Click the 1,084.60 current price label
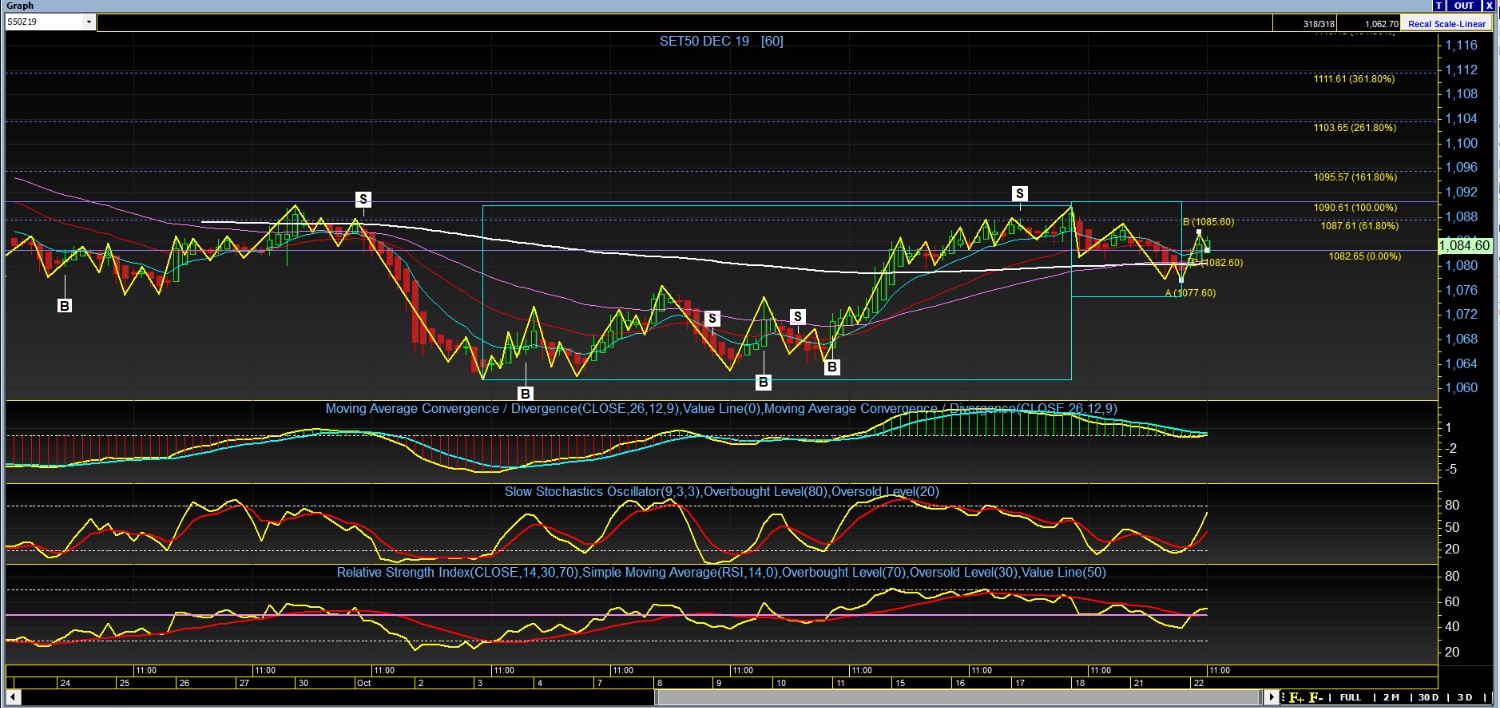This screenshot has height=708, width=1500. click(1466, 245)
